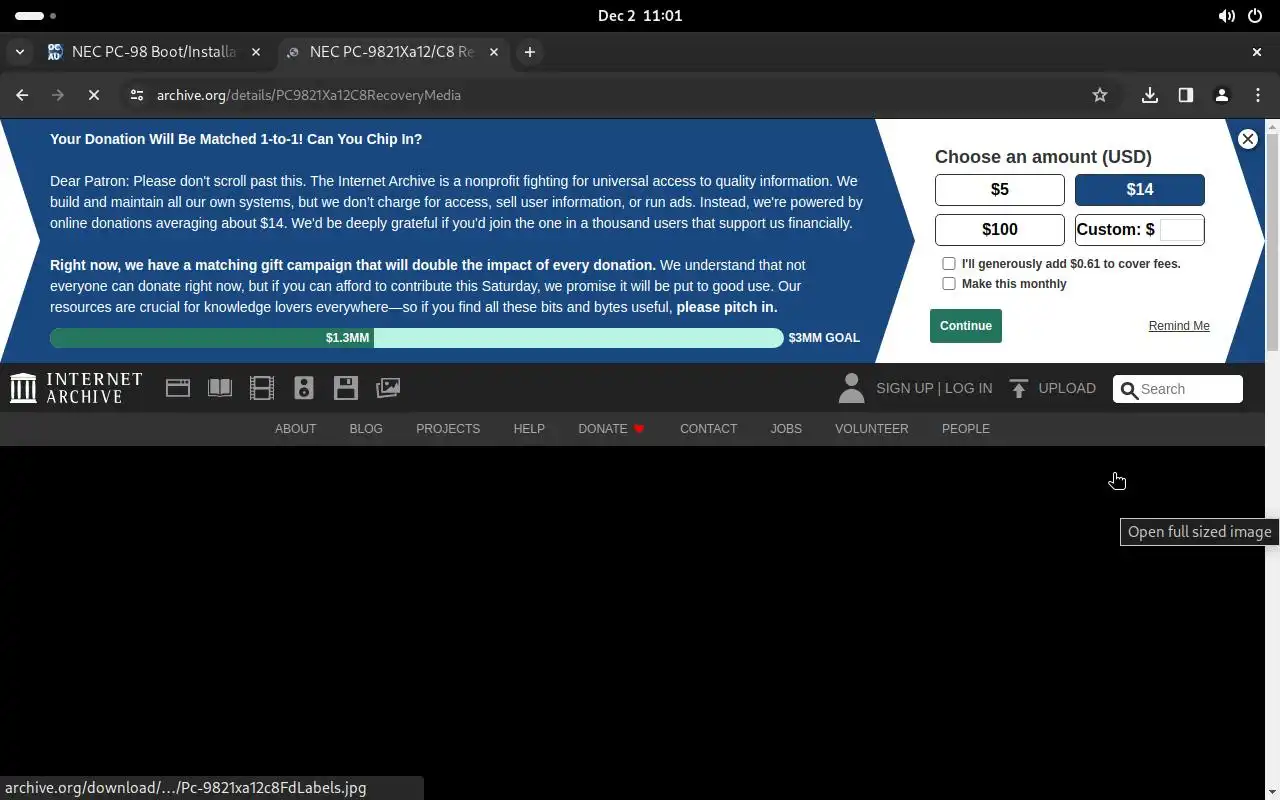Screen dimensions: 1280x800
Task: Open the PEOPLE menu item
Action: (966, 429)
